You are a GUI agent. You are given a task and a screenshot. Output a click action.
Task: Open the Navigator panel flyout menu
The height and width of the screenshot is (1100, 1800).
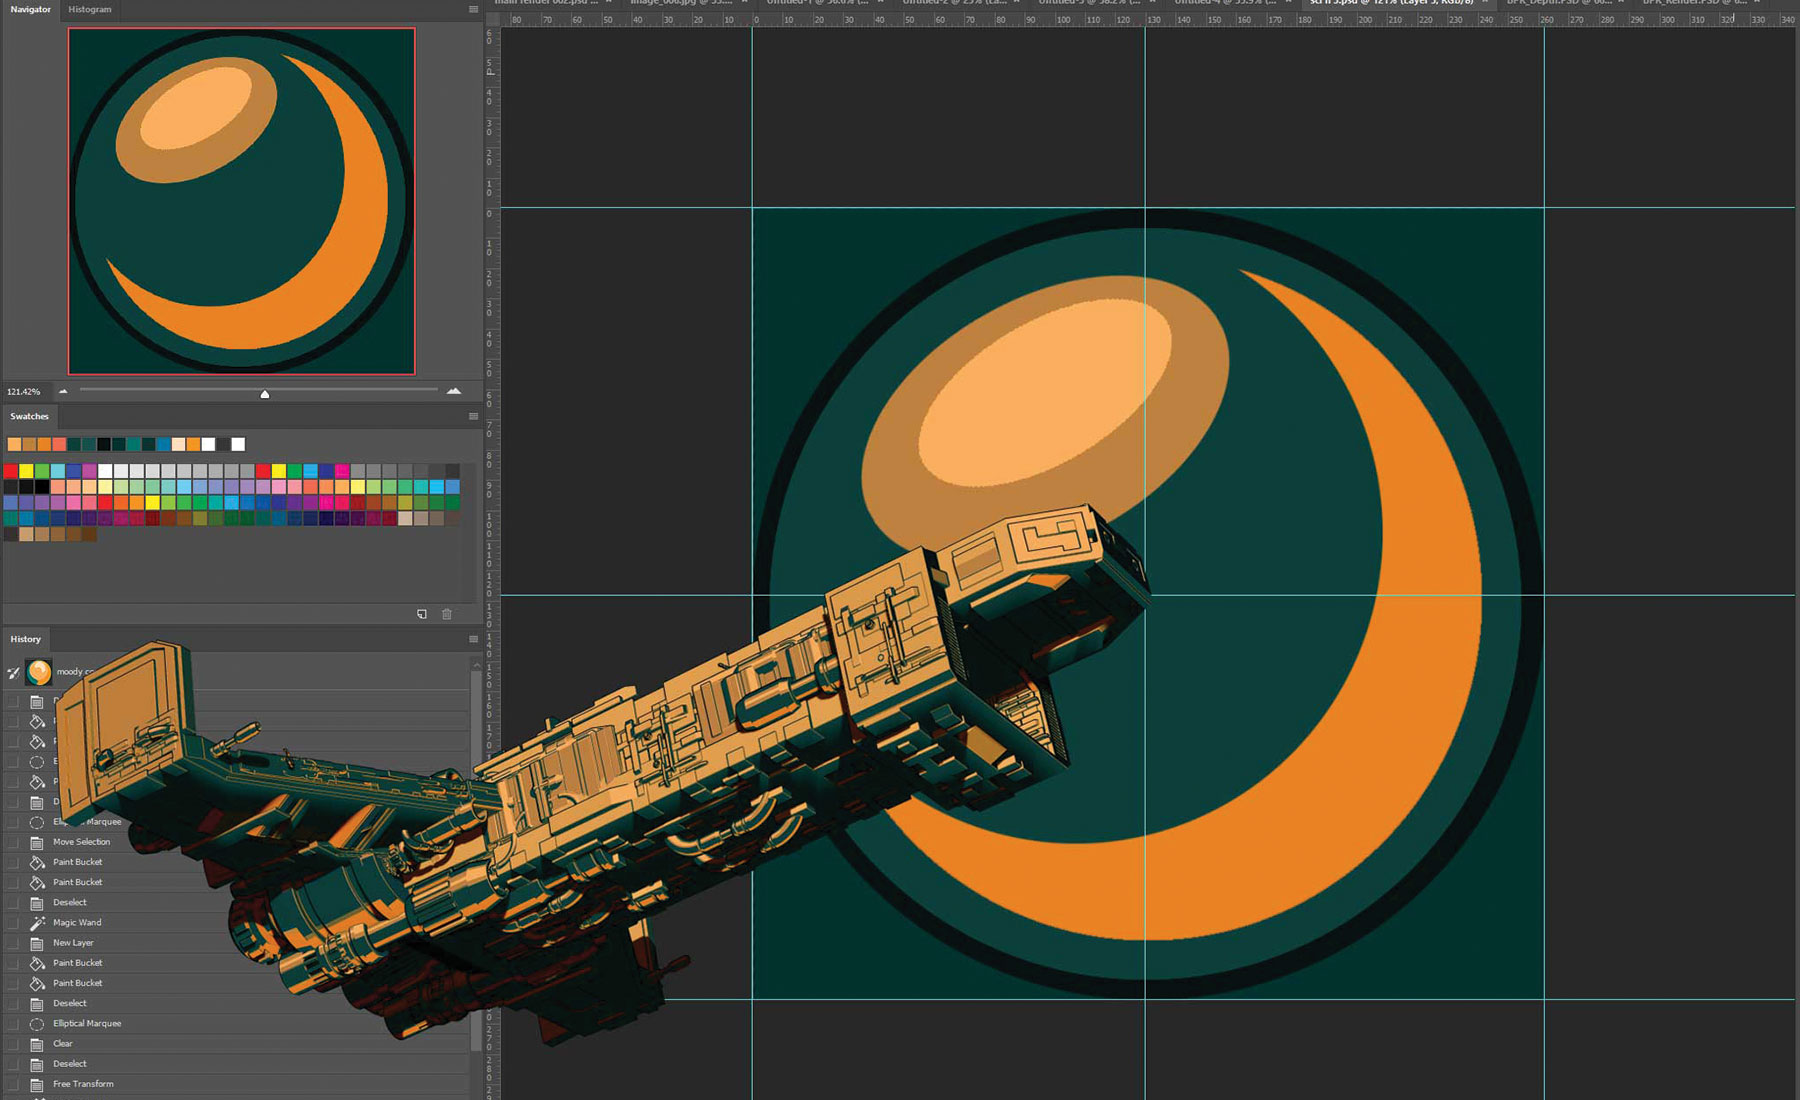click(x=473, y=9)
